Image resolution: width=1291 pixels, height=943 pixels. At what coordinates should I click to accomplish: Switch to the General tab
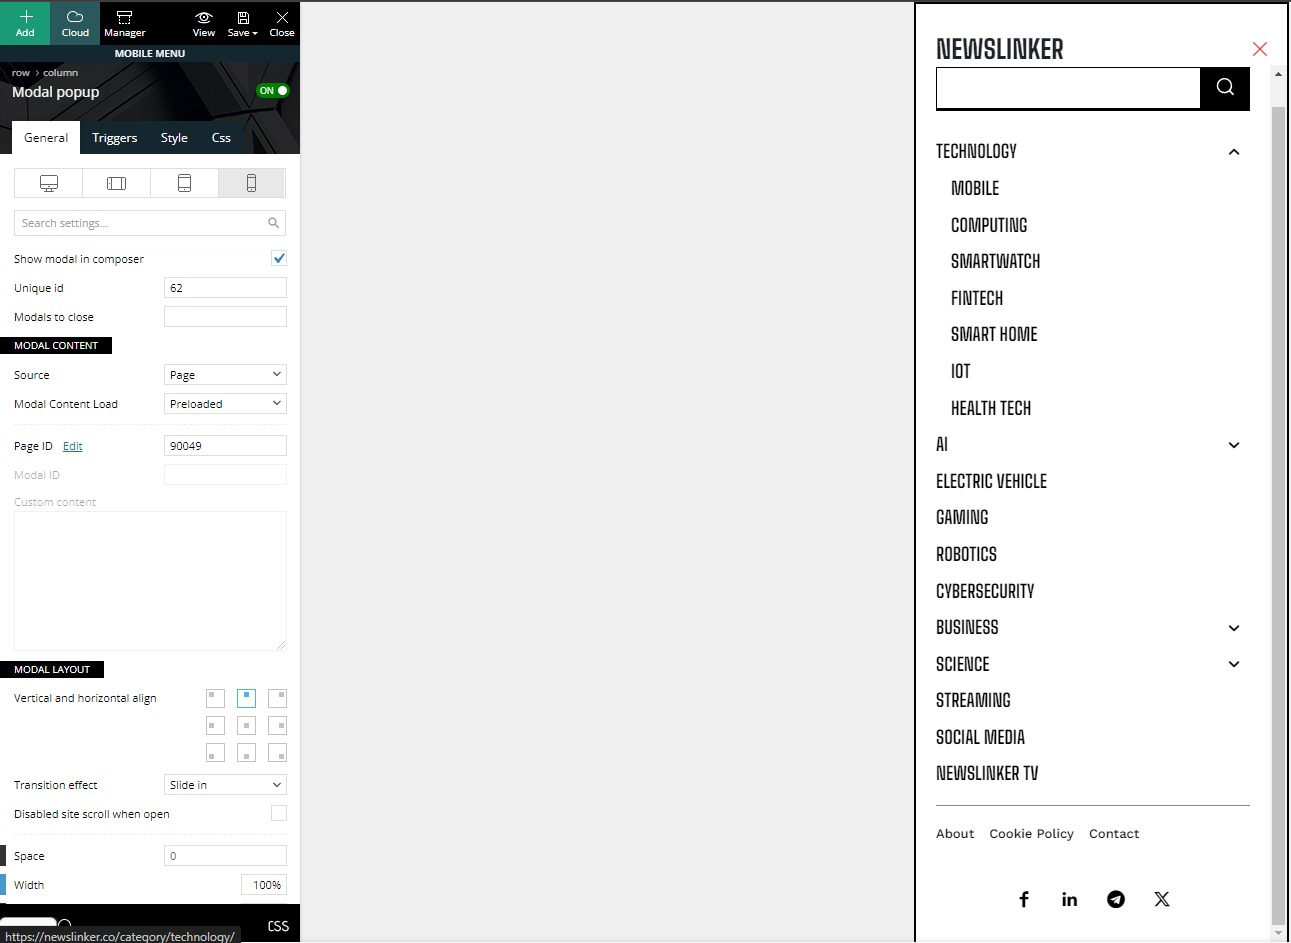[46, 138]
